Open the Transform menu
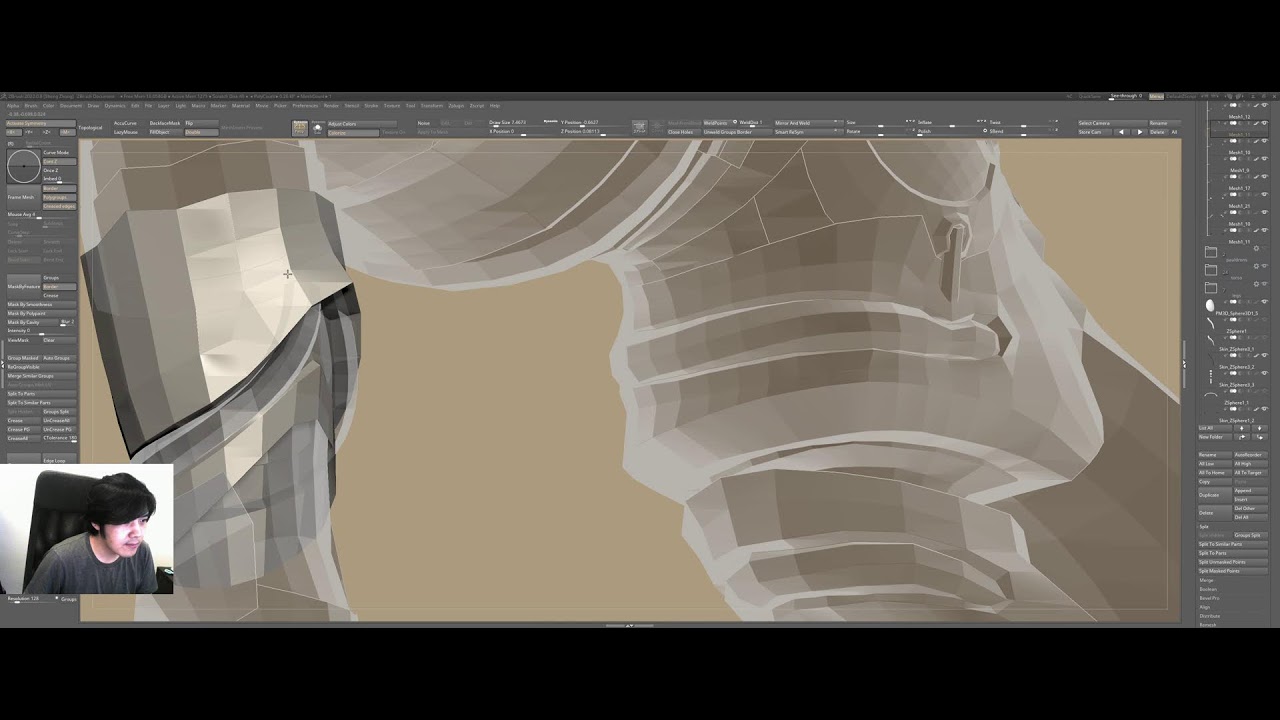Screen dimensions: 1280x720 coord(432,106)
